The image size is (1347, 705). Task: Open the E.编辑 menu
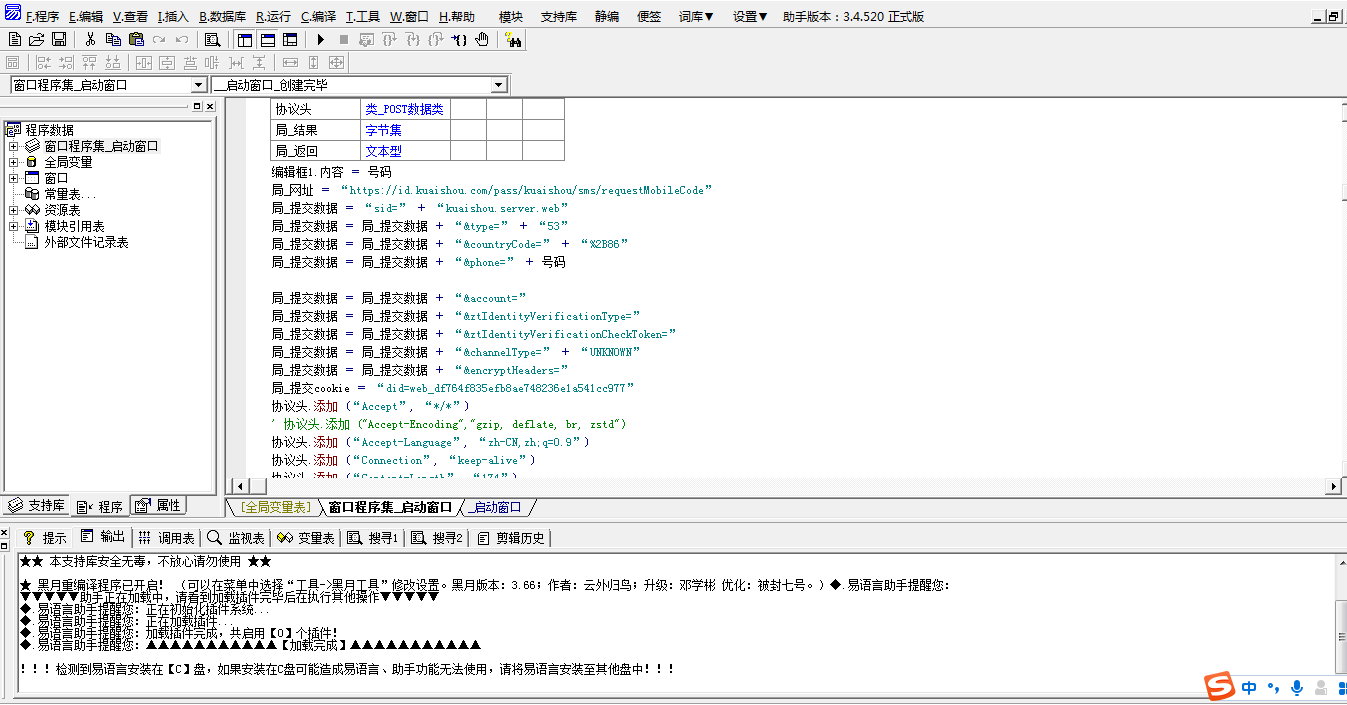tap(86, 17)
